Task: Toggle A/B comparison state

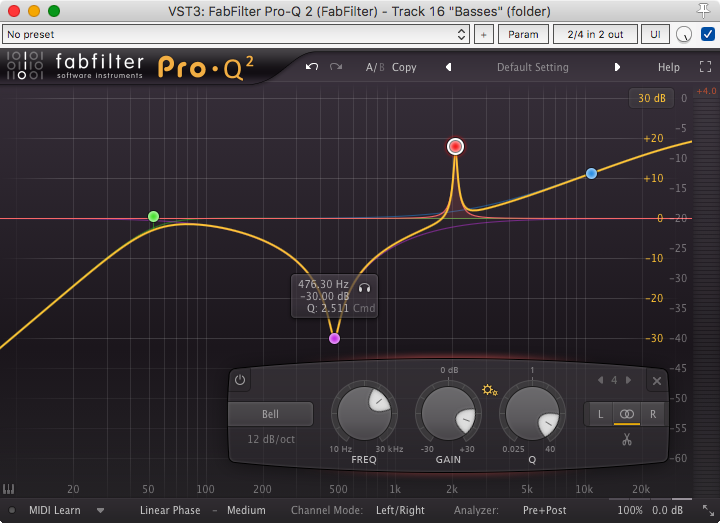Action: pyautogui.click(x=375, y=67)
